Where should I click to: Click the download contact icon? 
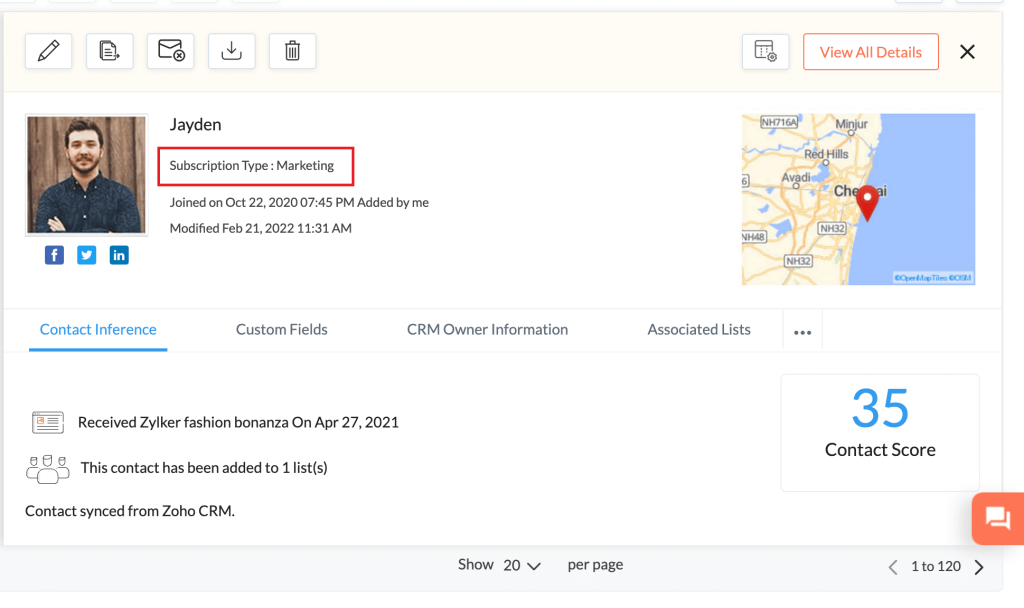click(231, 52)
